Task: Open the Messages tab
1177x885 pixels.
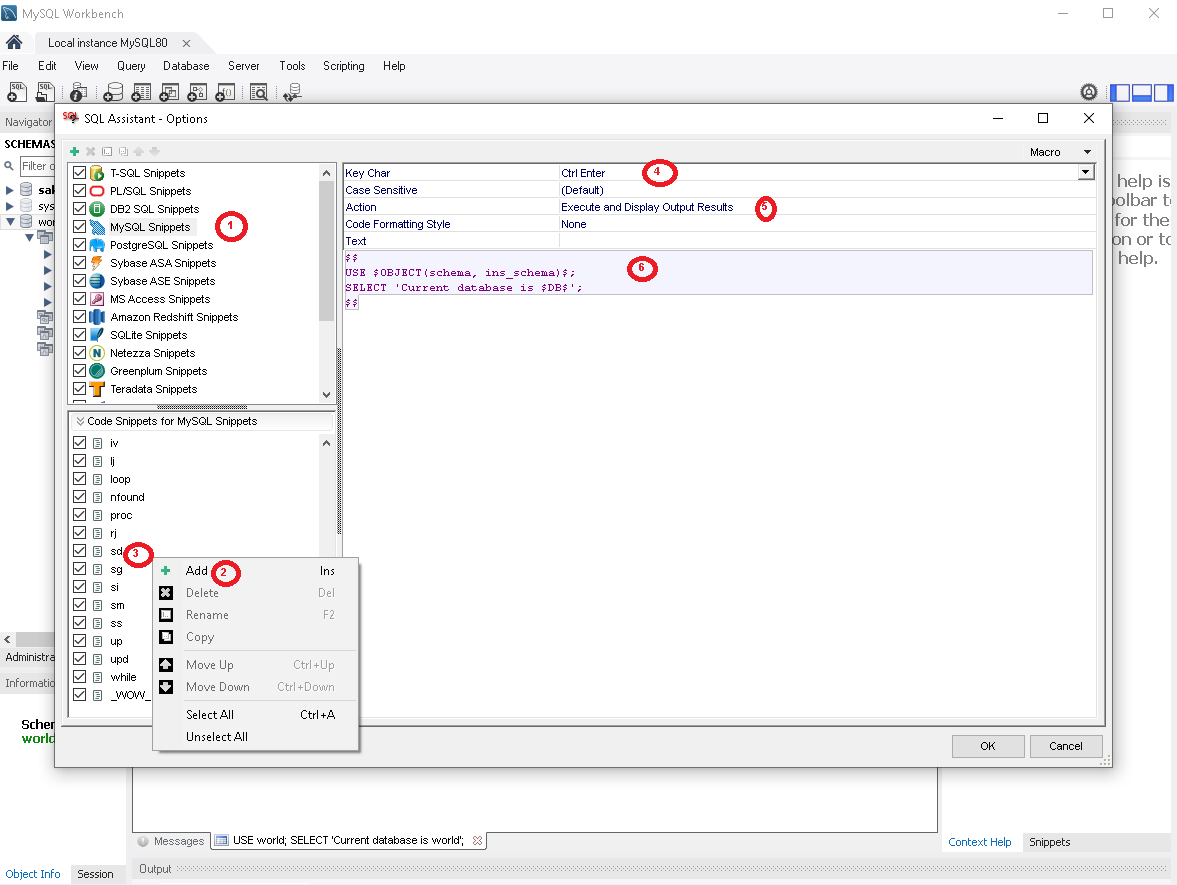Action: click(x=171, y=841)
